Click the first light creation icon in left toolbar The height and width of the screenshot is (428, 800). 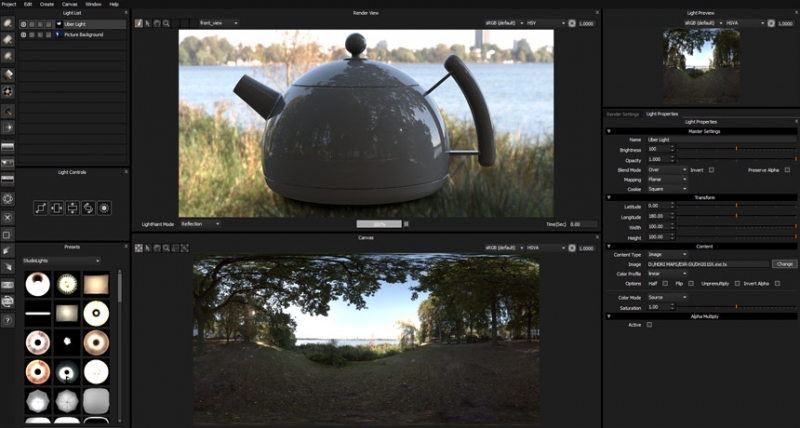coord(8,23)
